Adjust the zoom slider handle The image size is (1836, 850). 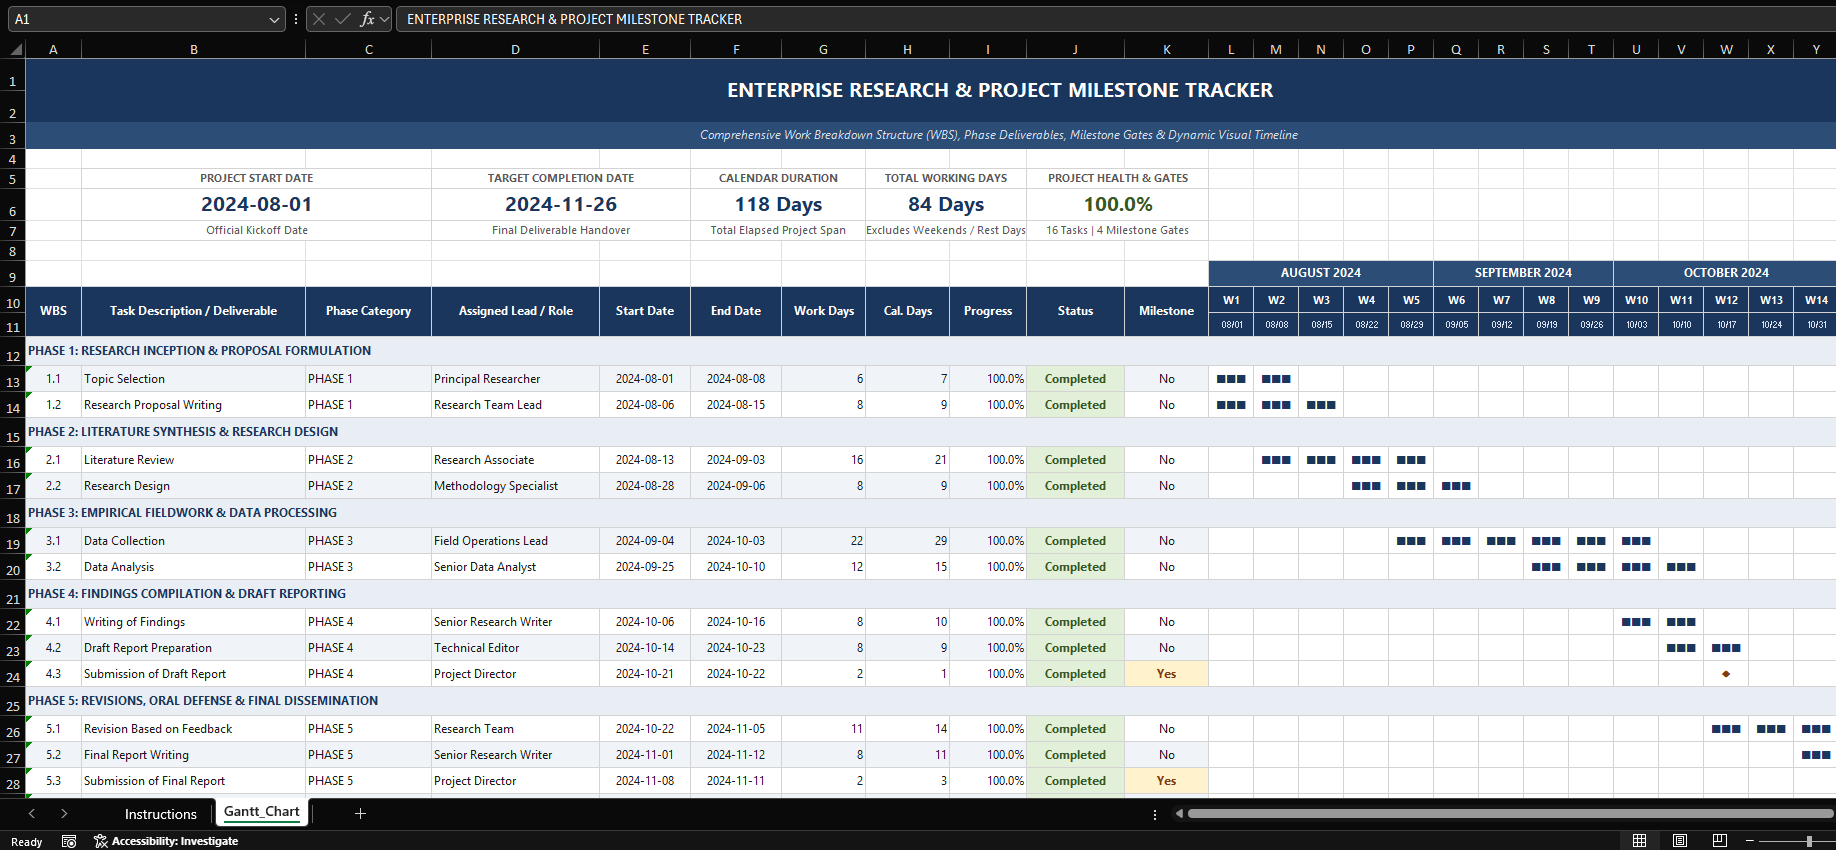[x=1809, y=841]
